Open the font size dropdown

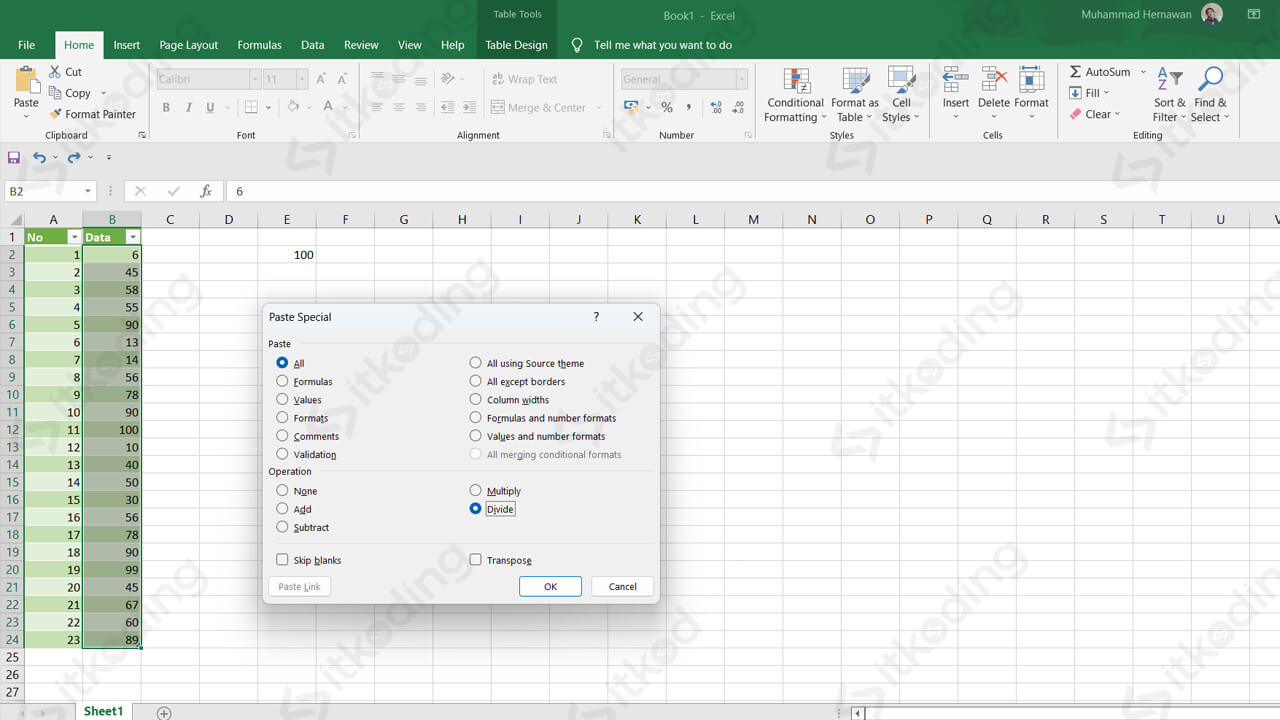(302, 79)
